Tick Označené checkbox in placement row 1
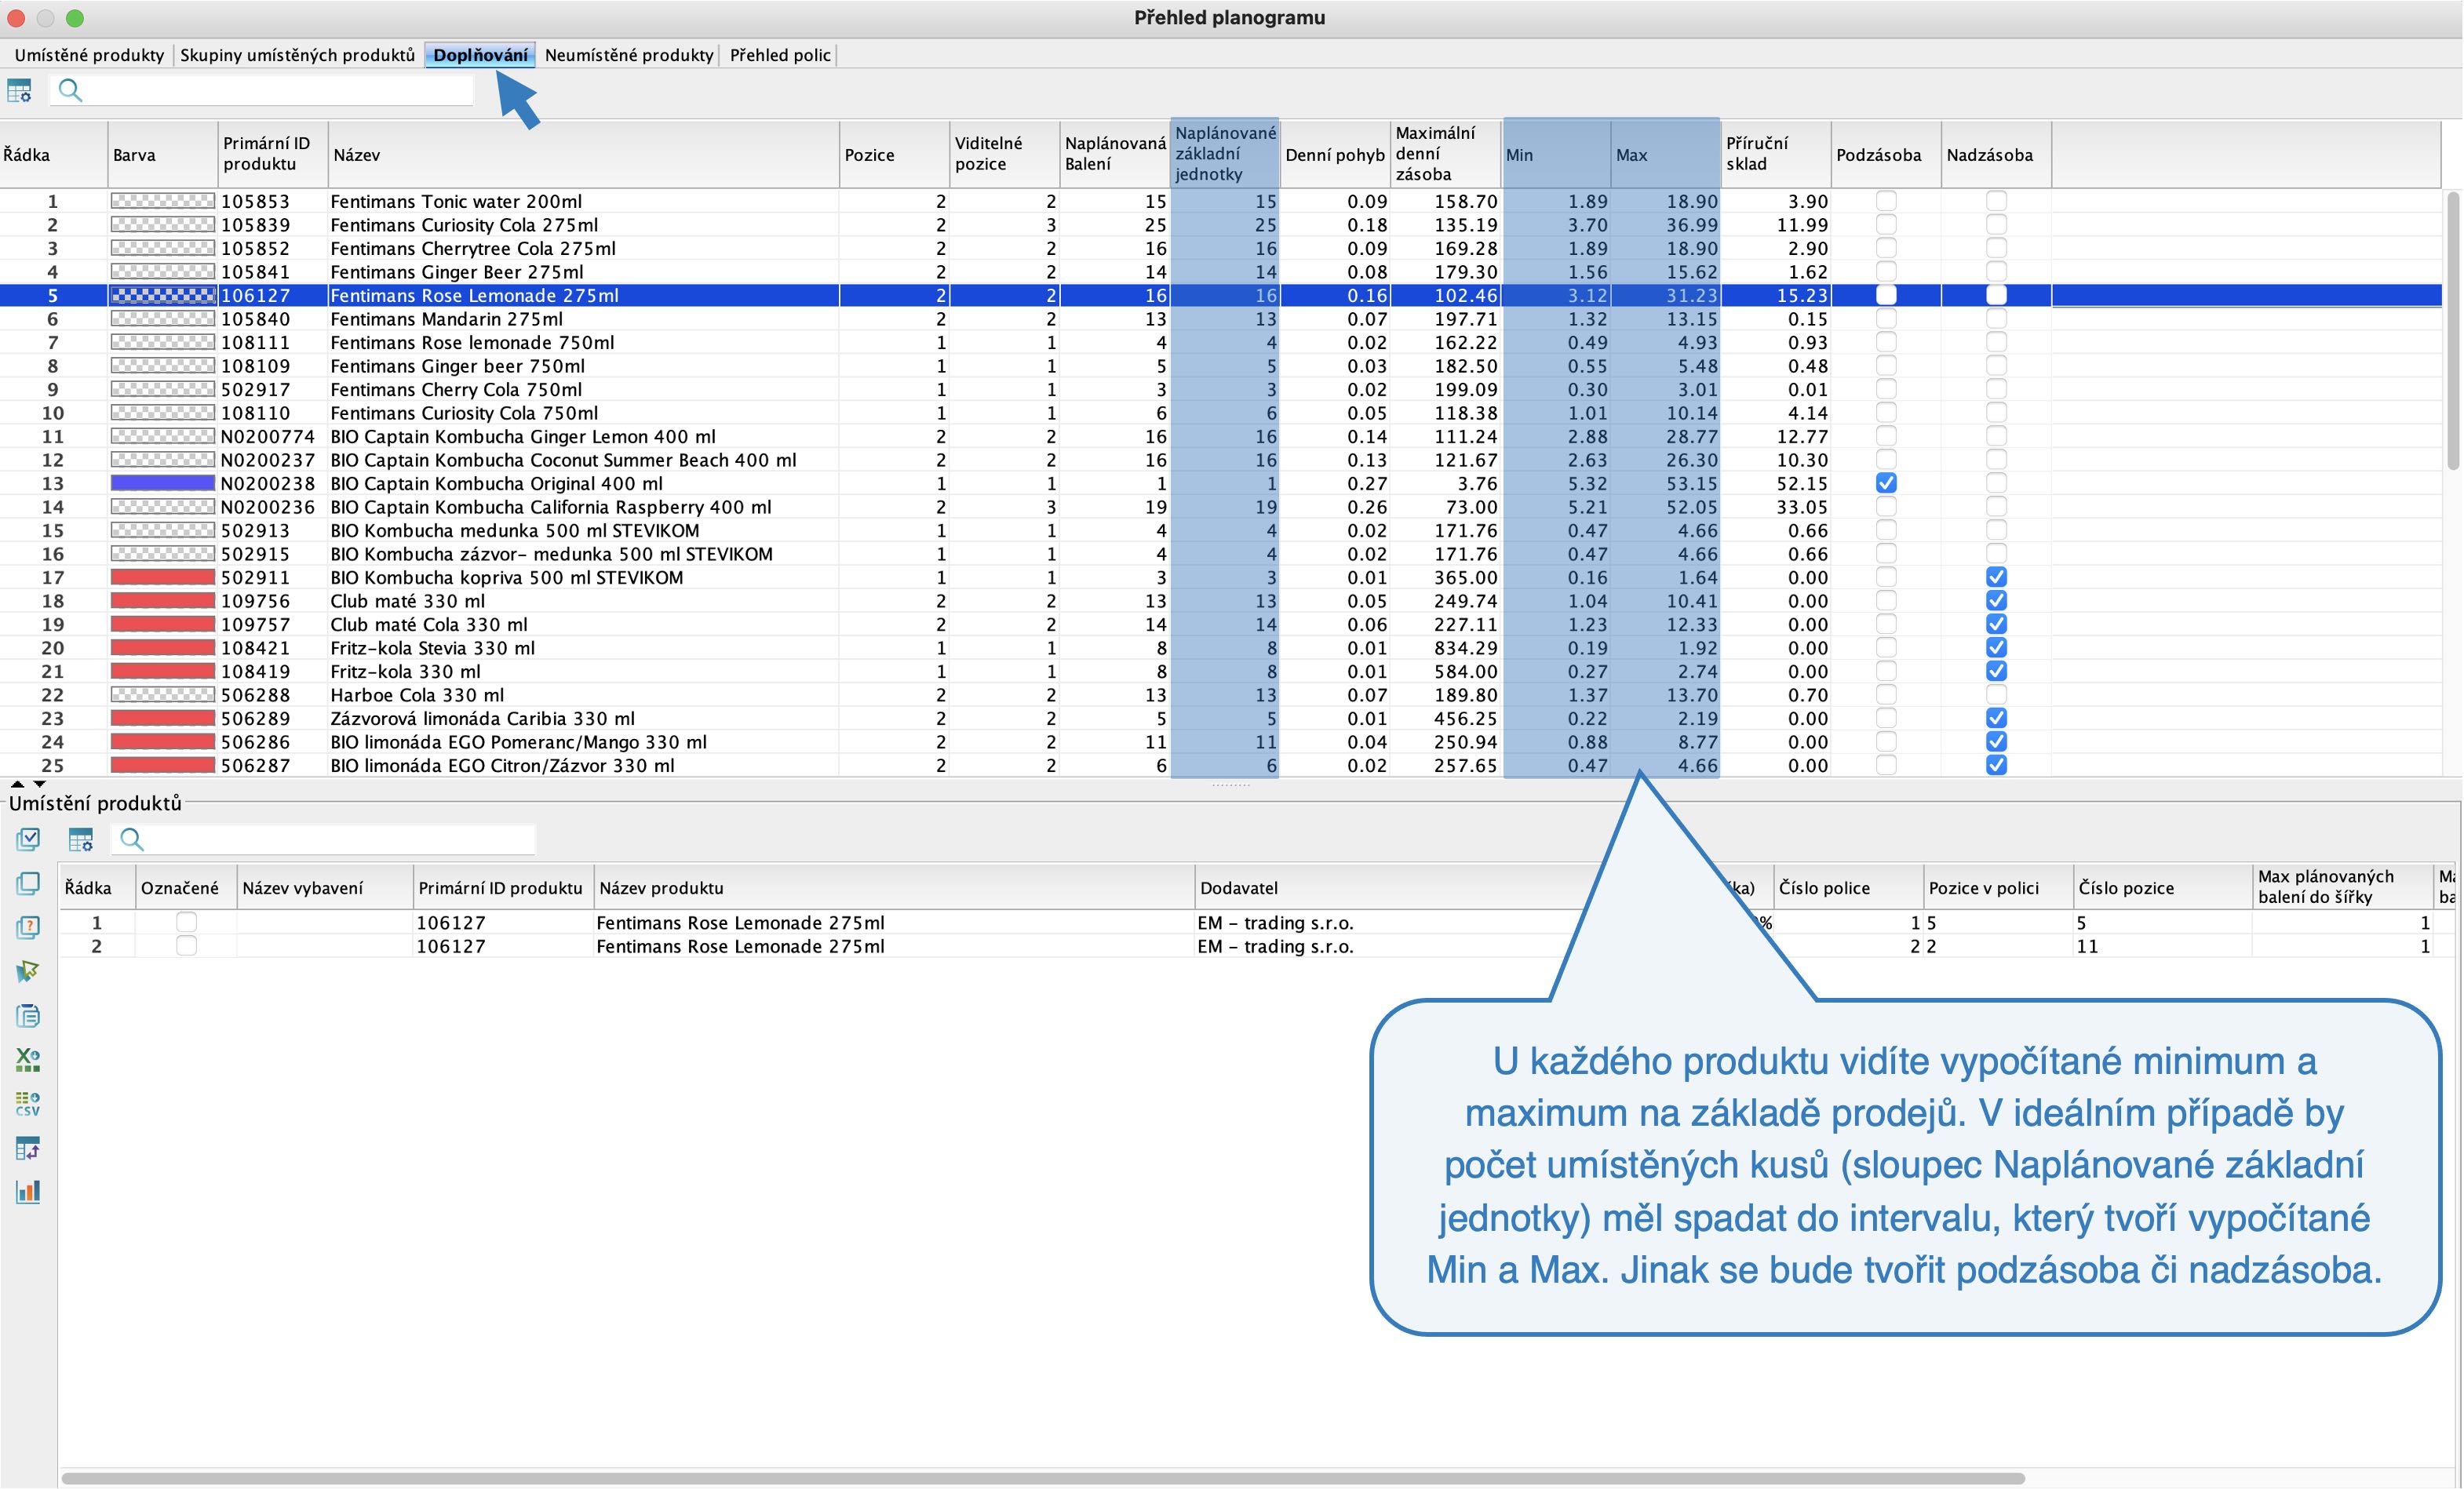Viewport: 2464px width, 1489px height. click(x=186, y=922)
